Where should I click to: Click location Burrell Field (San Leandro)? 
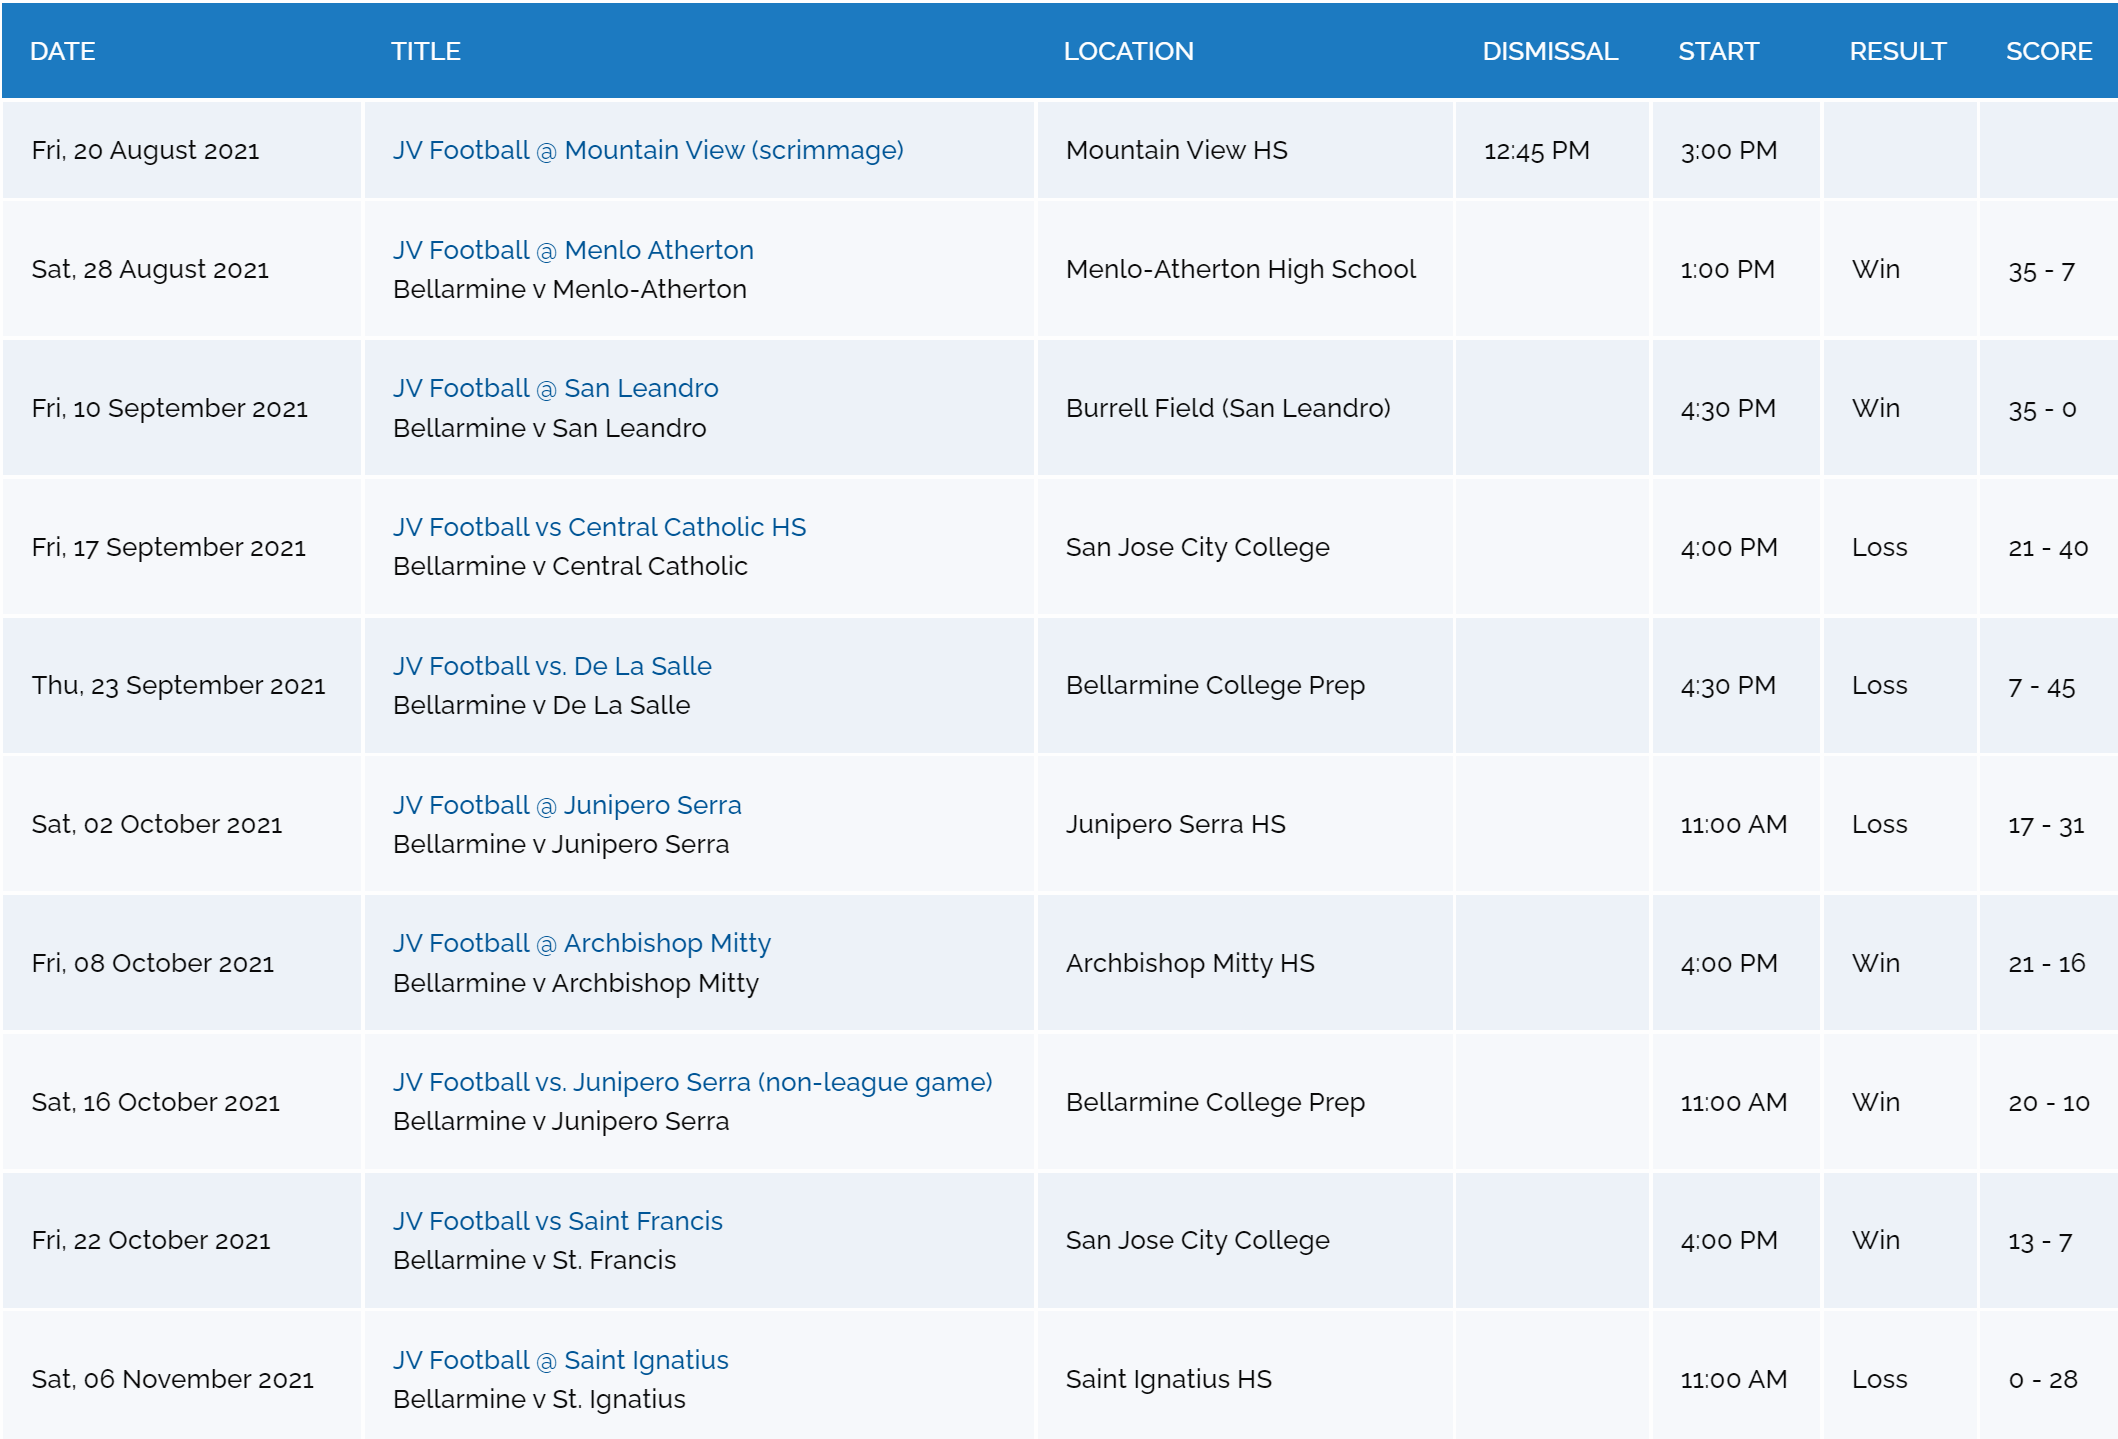point(1228,408)
